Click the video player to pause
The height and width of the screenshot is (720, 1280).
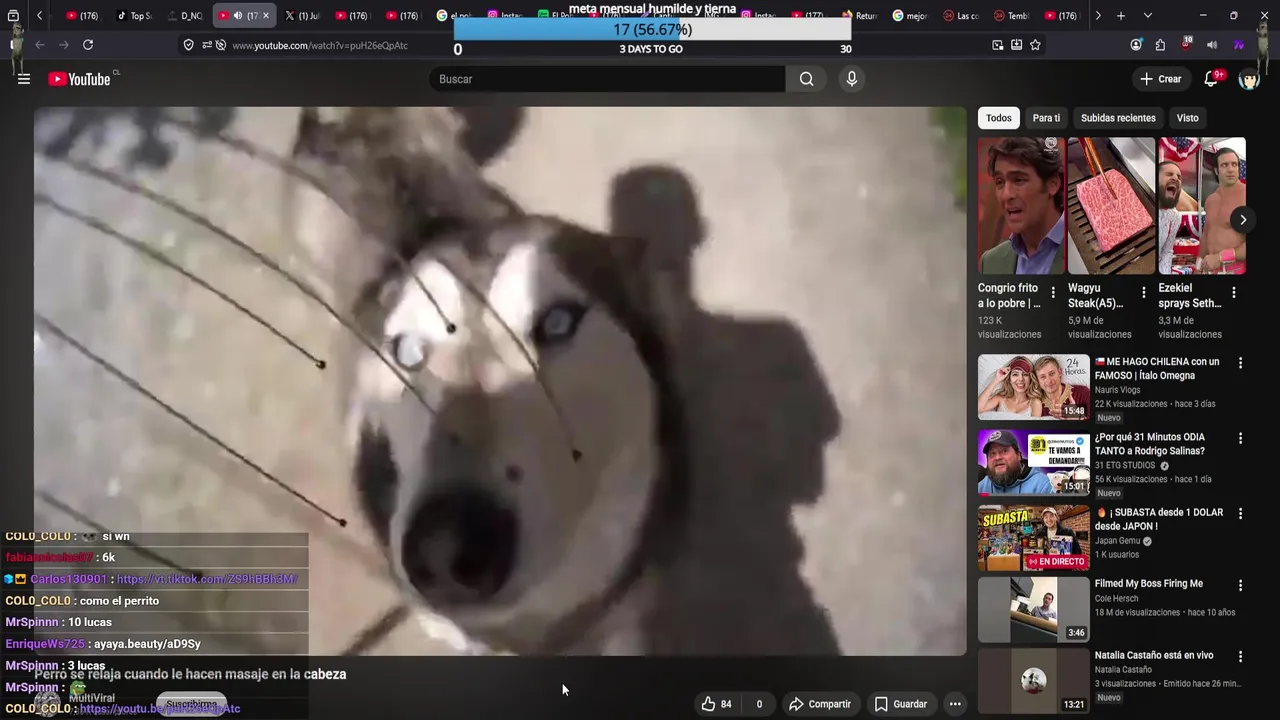(x=500, y=380)
